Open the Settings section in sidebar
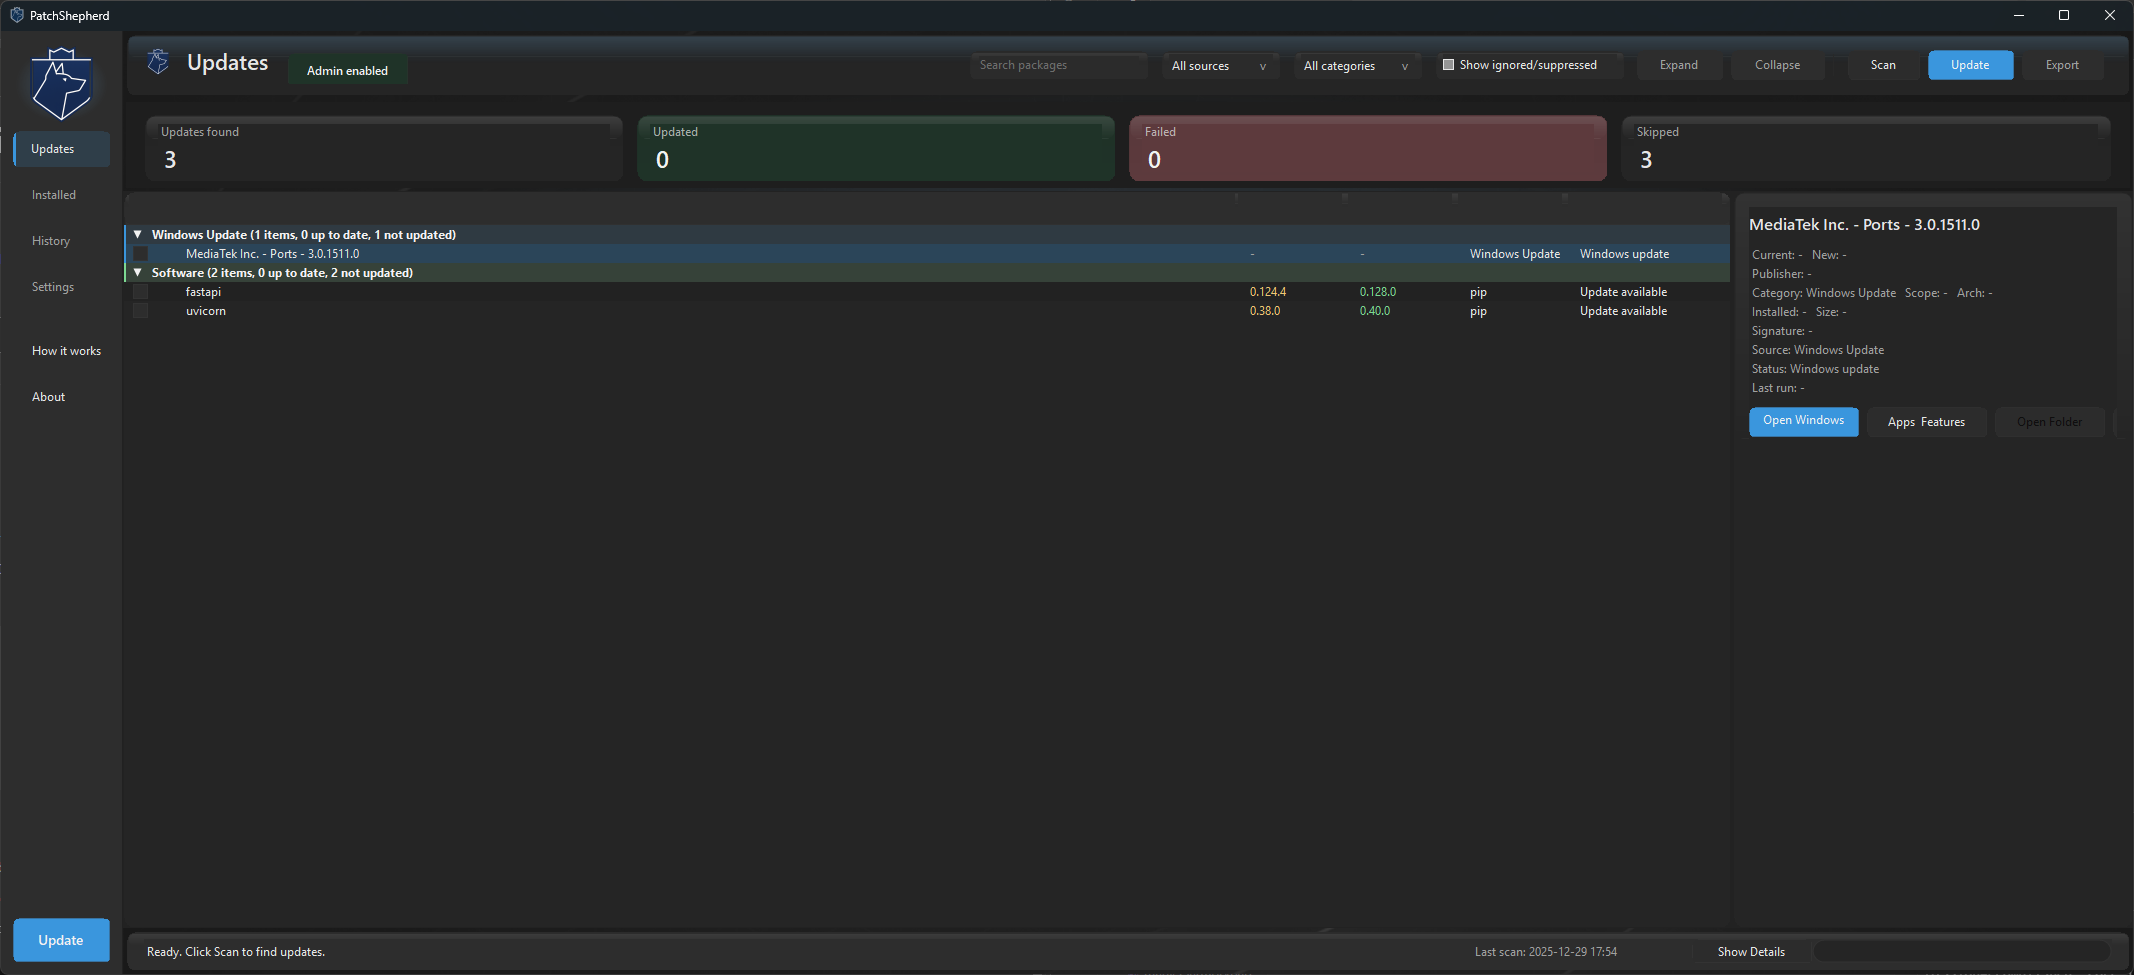 pos(52,286)
